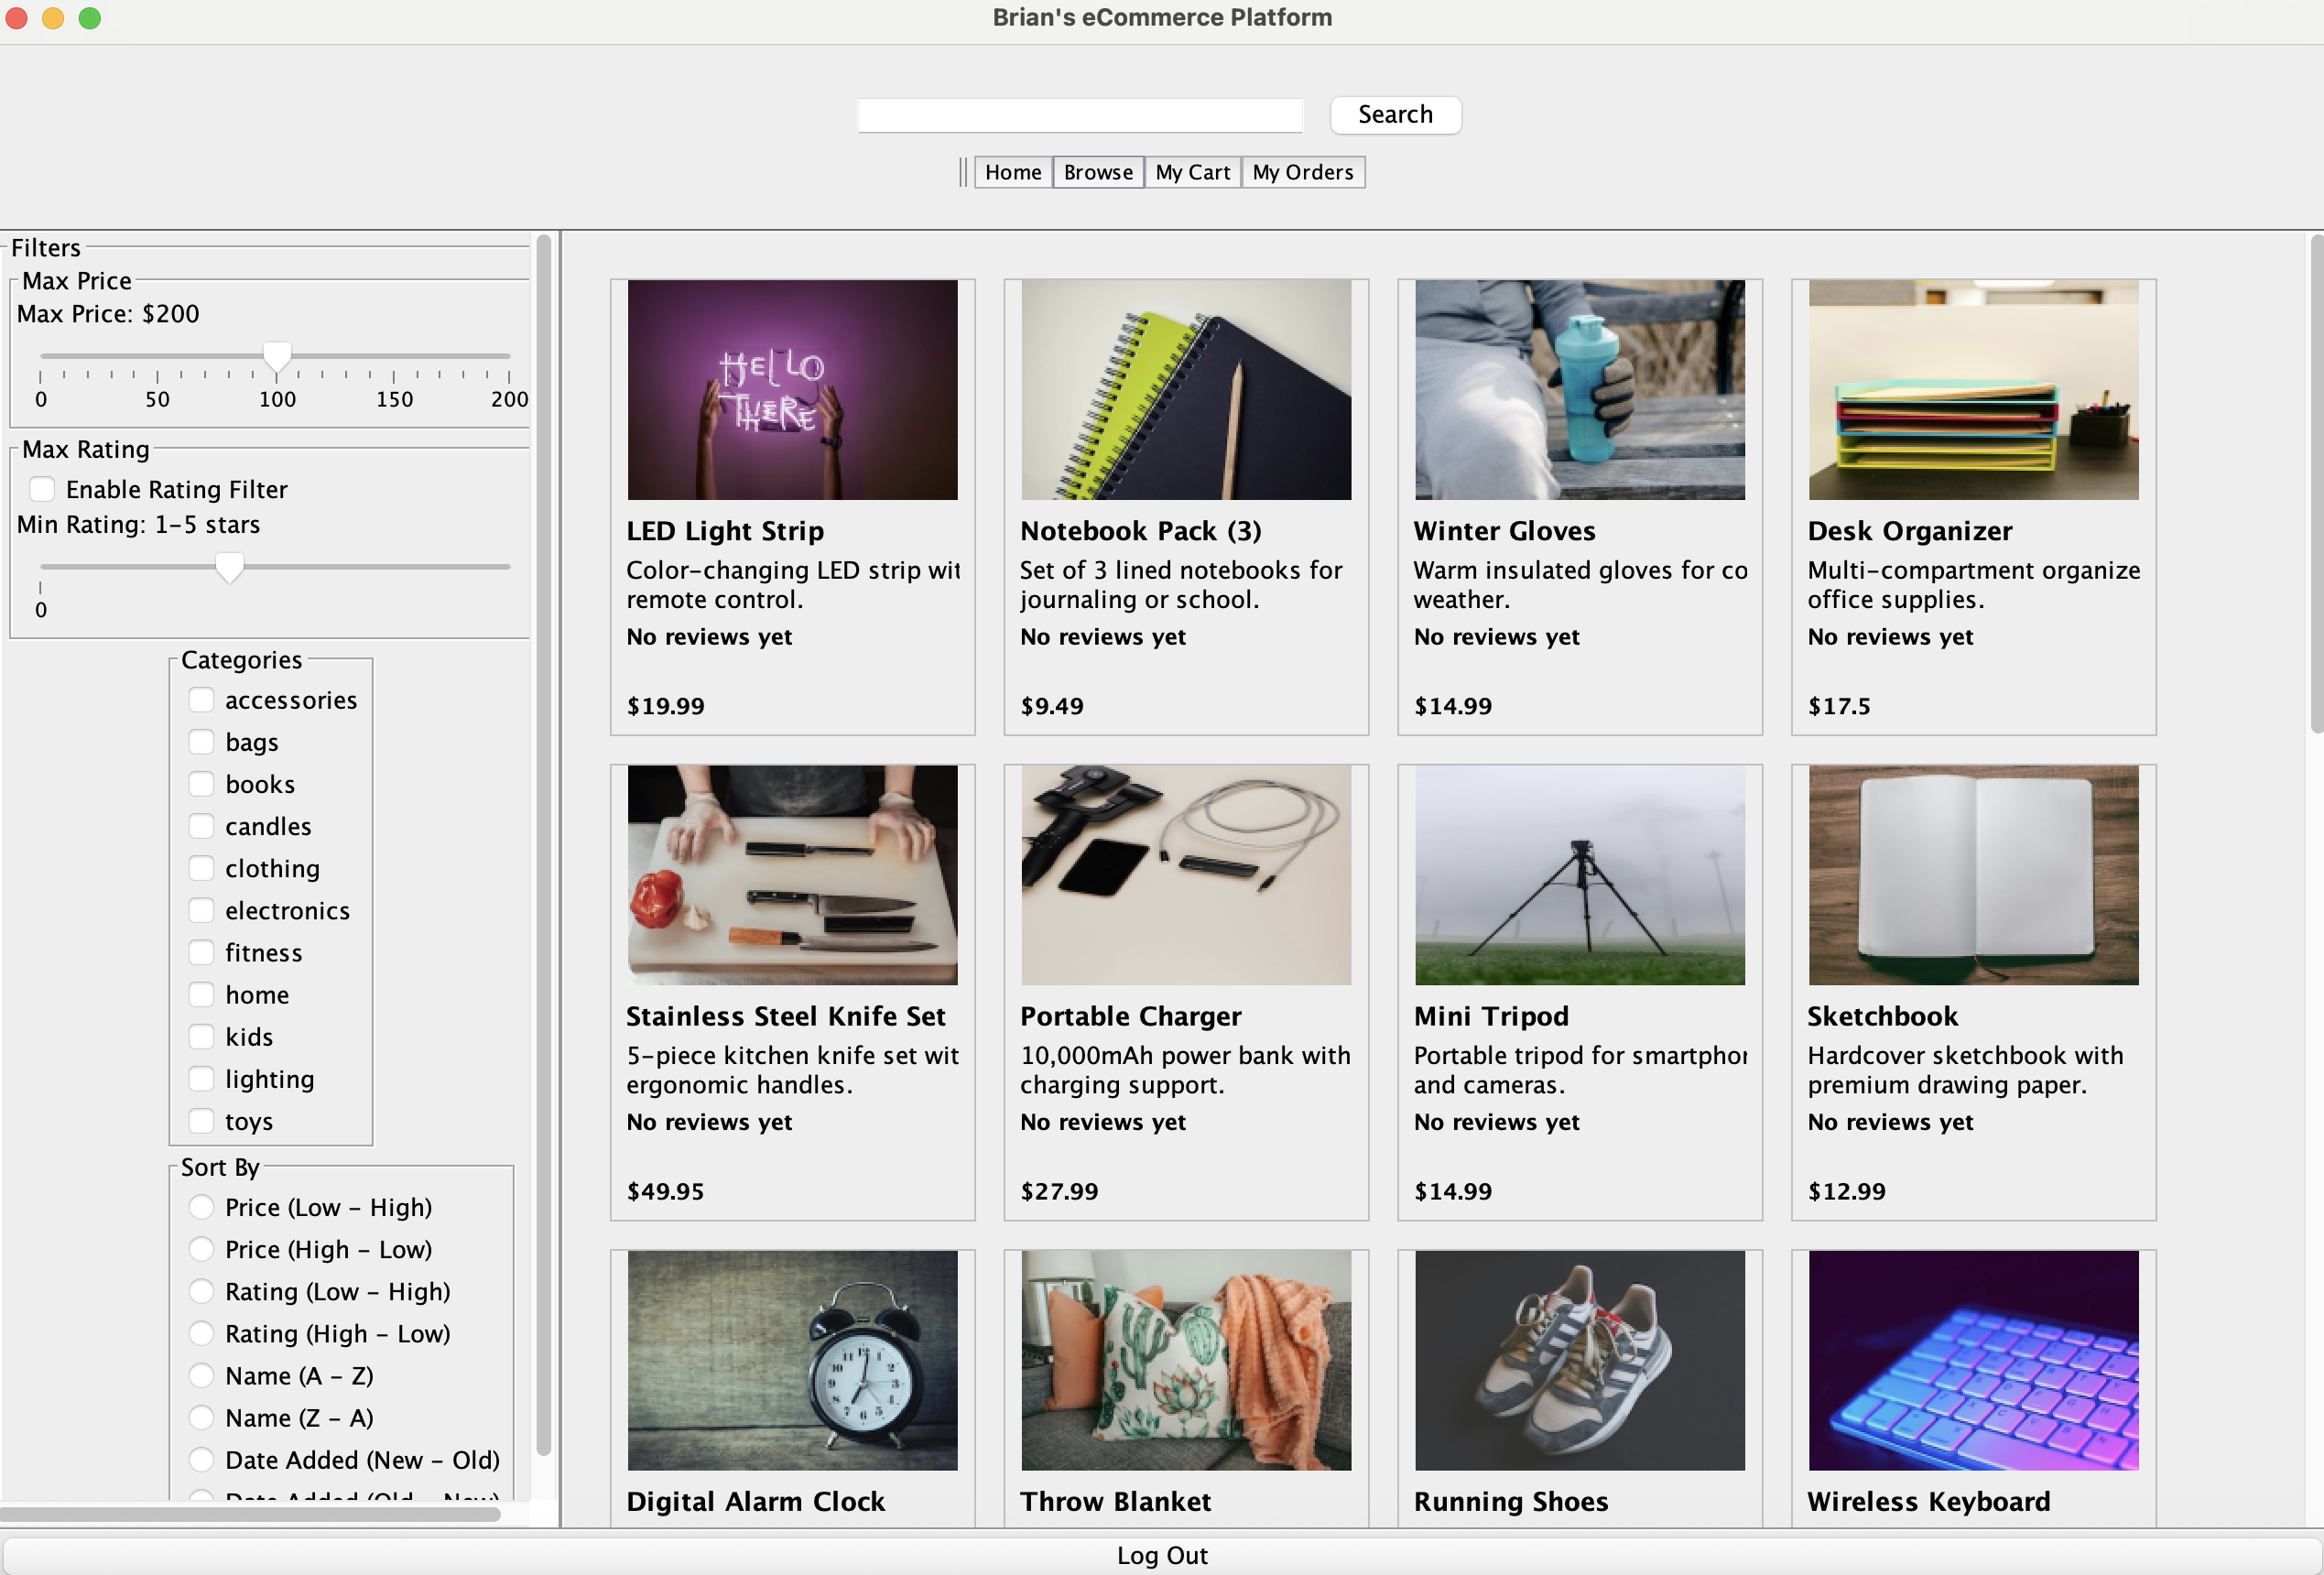This screenshot has height=1575, width=2324.
Task: Focus the search text field
Action: (x=1080, y=115)
